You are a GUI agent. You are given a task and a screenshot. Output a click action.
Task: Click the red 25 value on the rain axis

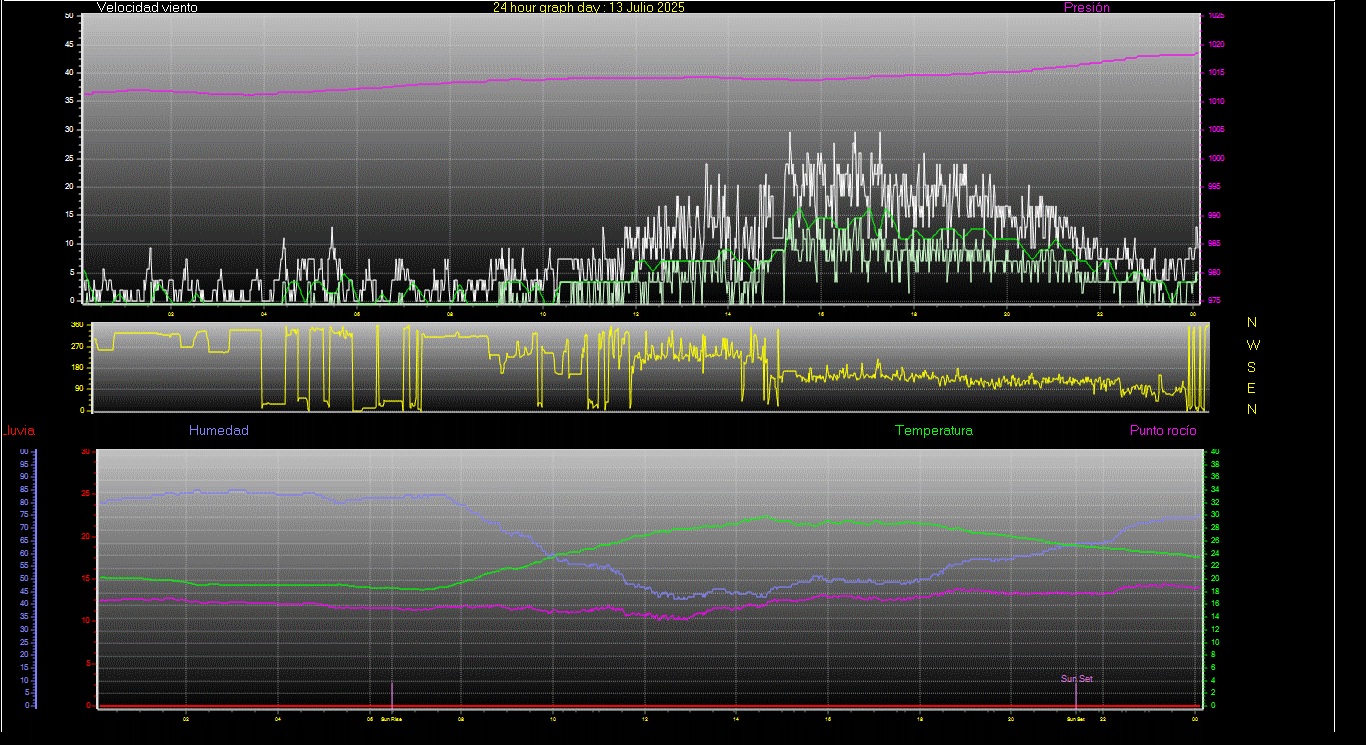pos(85,494)
